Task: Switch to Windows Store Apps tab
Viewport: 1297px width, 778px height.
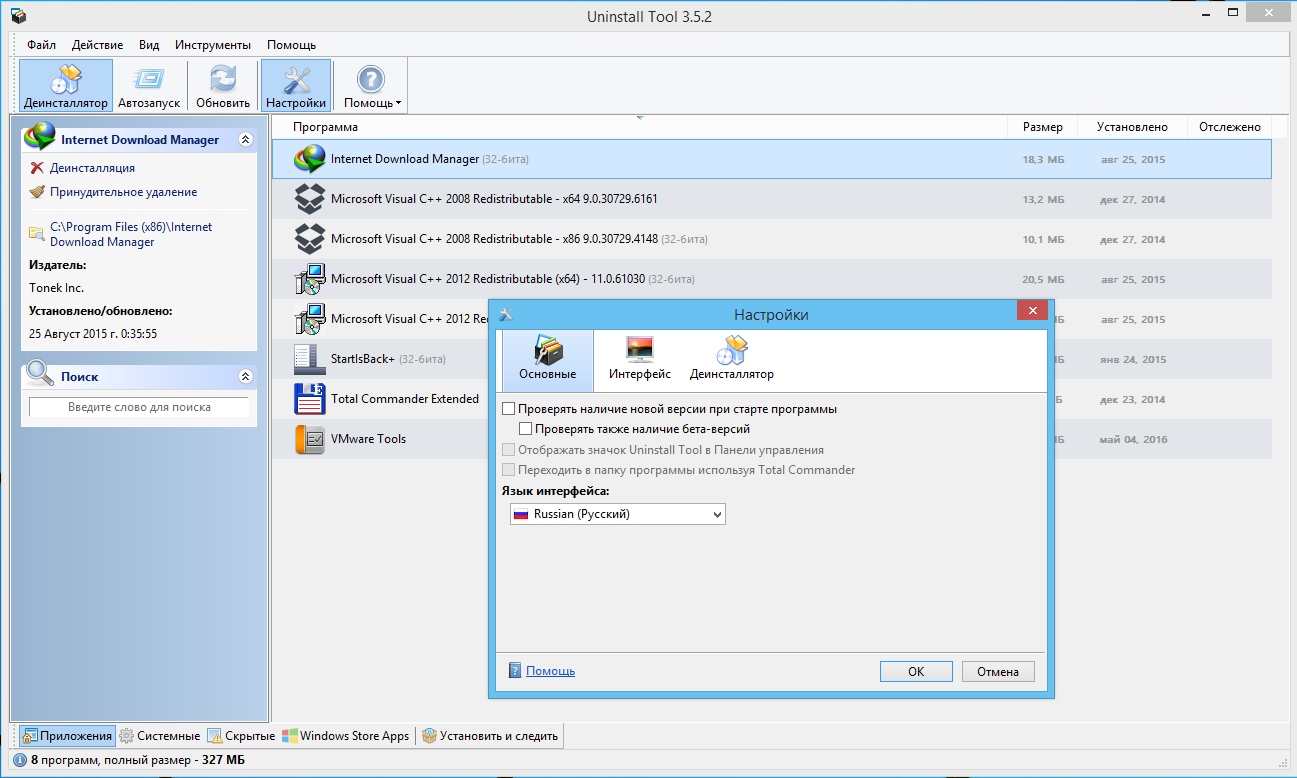Action: tap(346, 736)
